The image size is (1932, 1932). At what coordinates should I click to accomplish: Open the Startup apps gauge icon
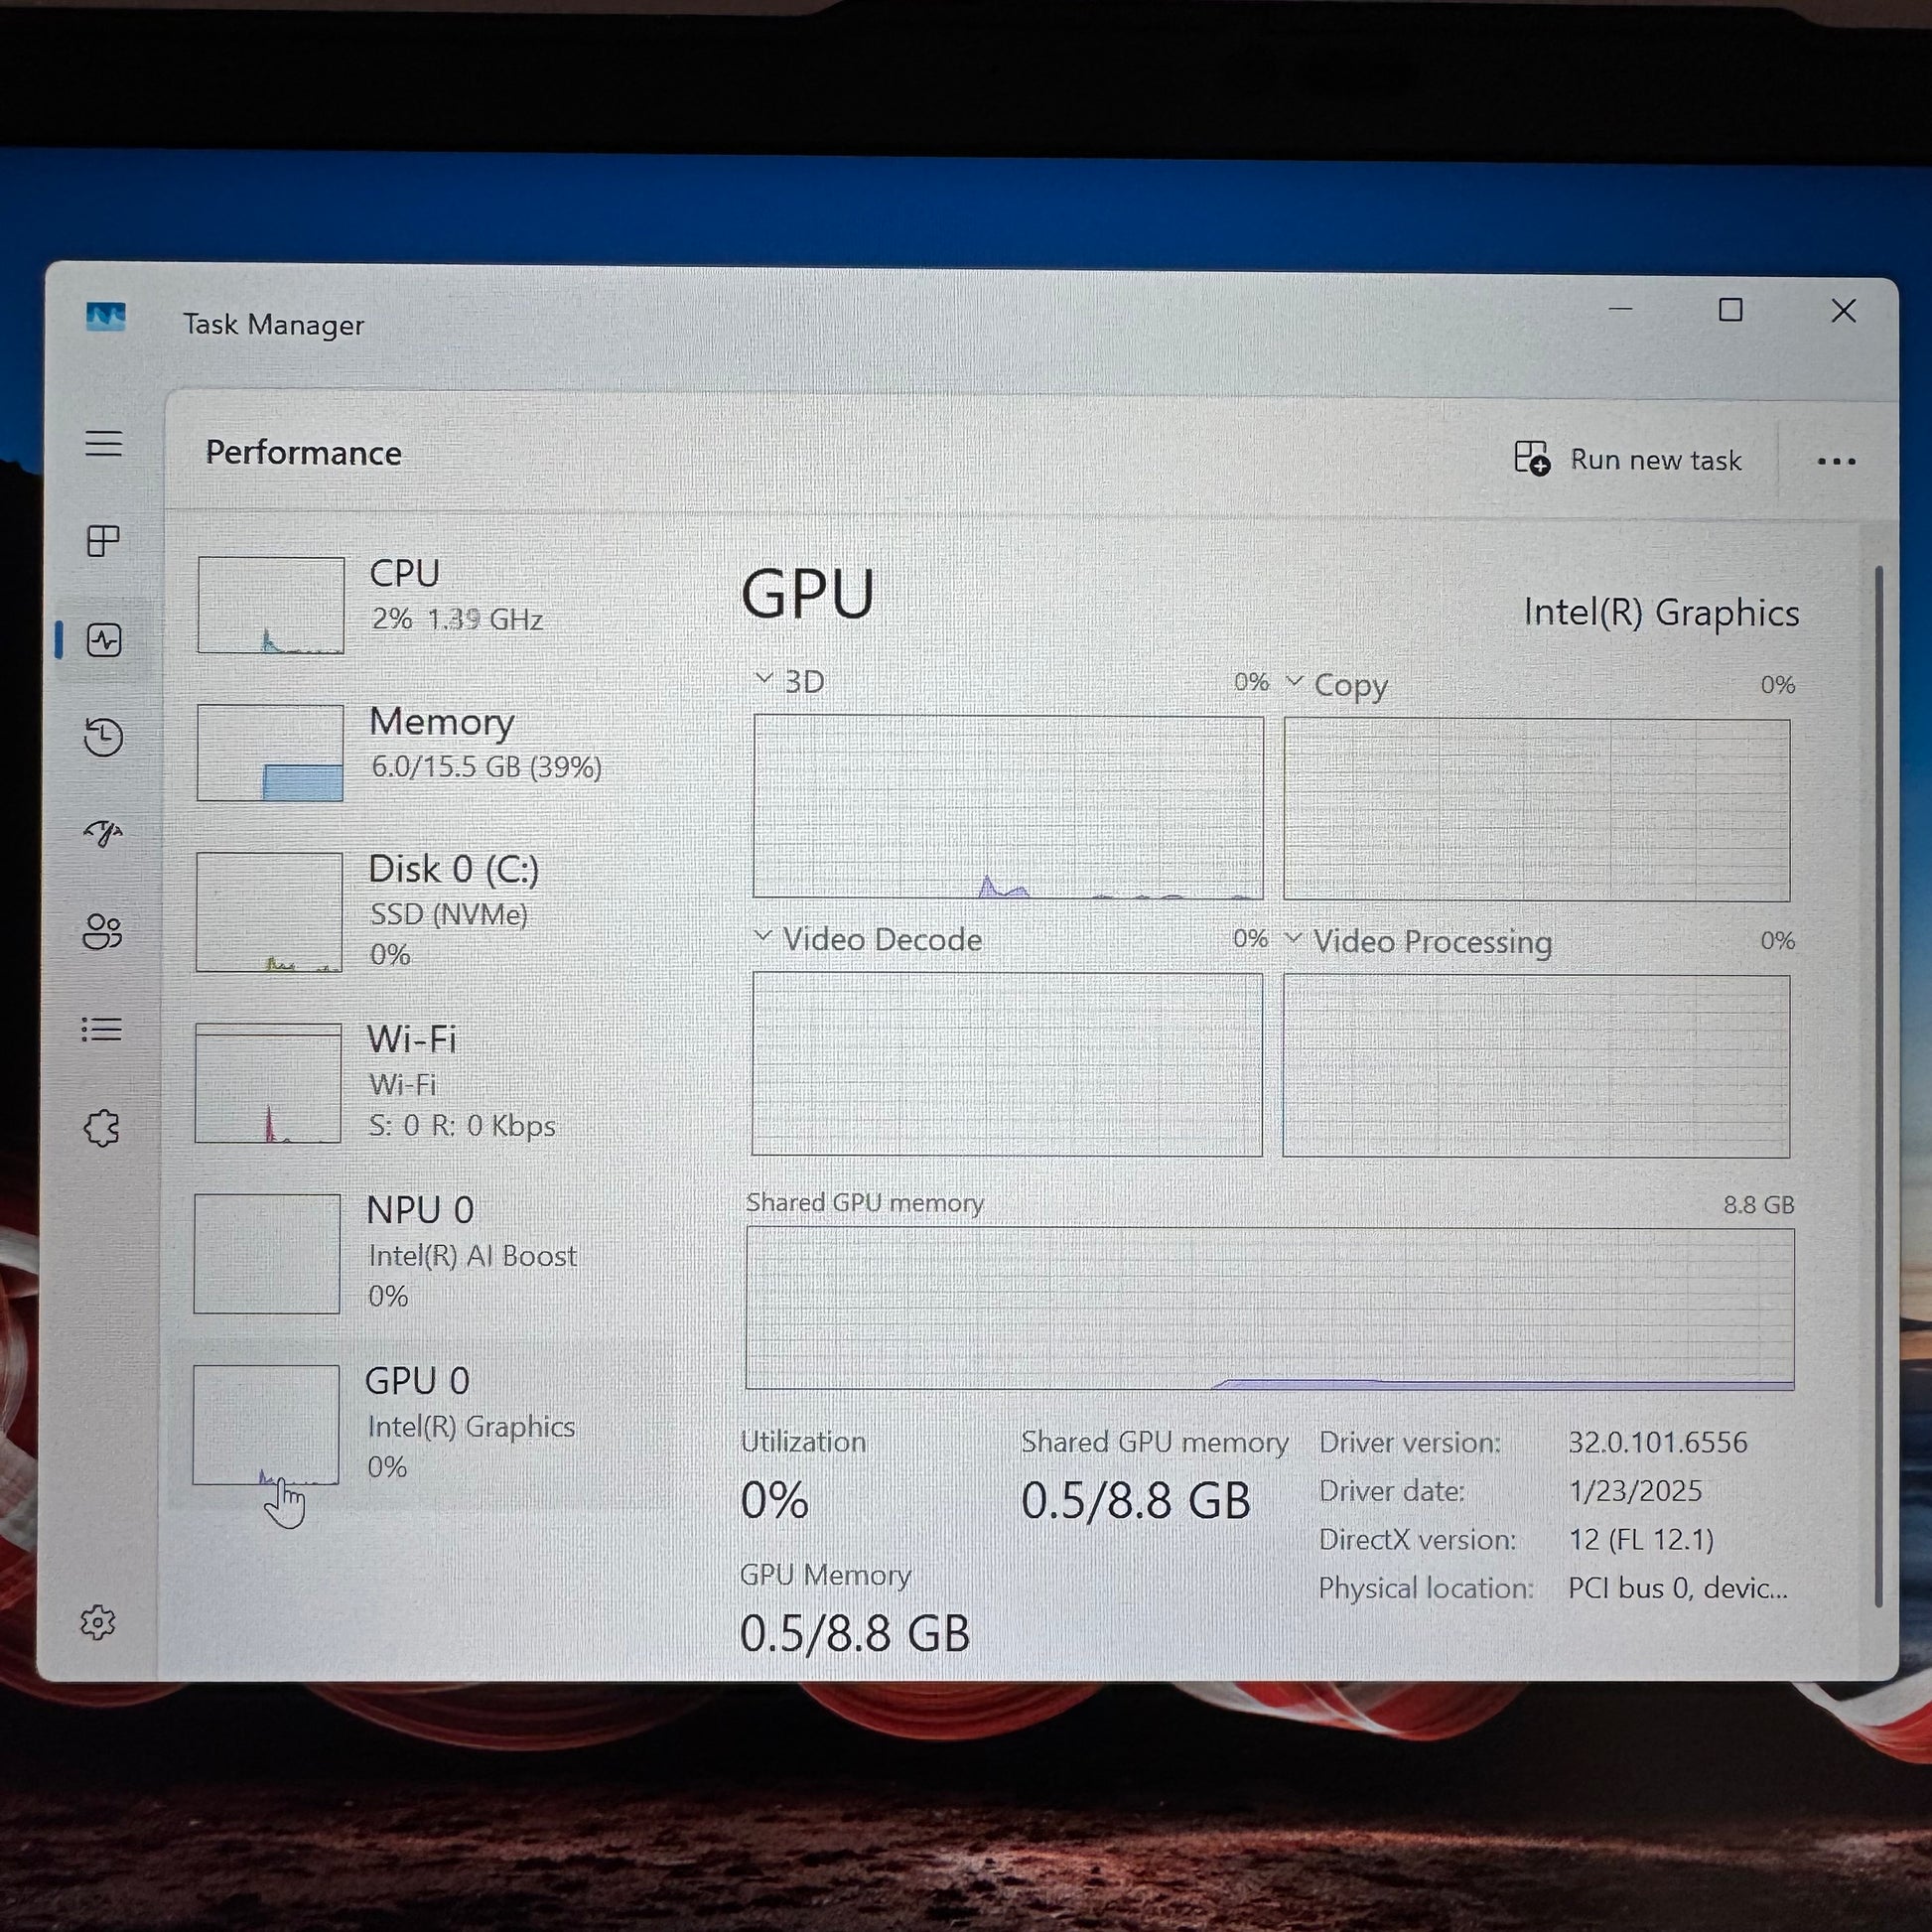pyautogui.click(x=103, y=833)
